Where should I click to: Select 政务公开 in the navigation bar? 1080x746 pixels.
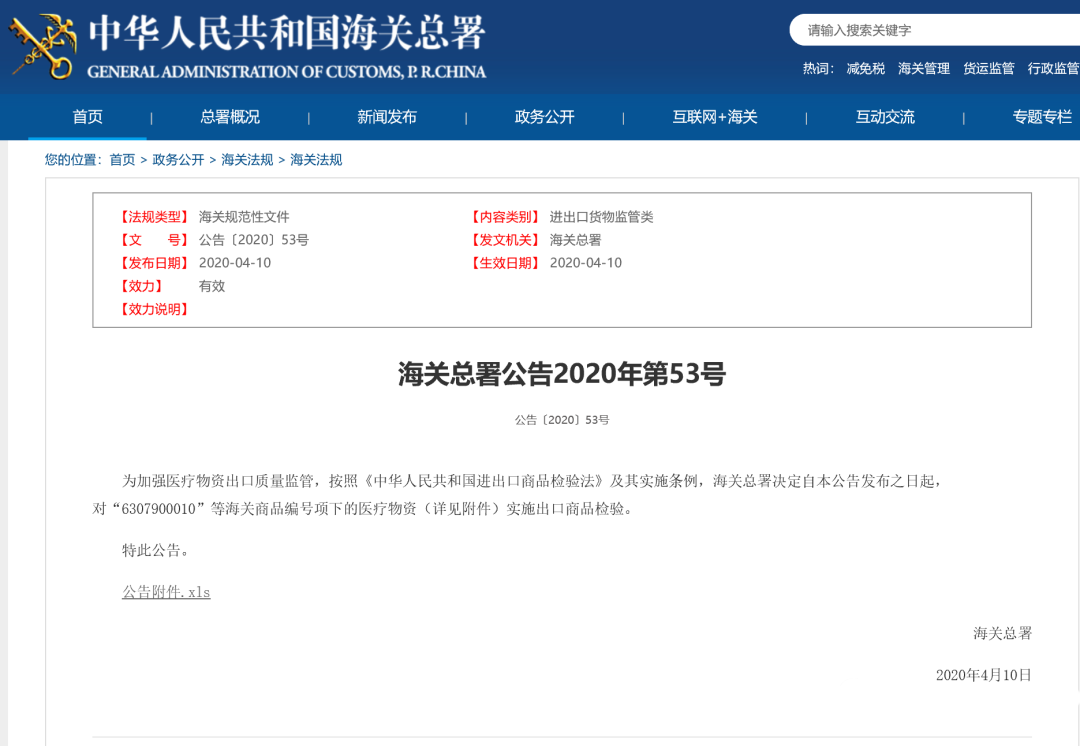click(545, 117)
